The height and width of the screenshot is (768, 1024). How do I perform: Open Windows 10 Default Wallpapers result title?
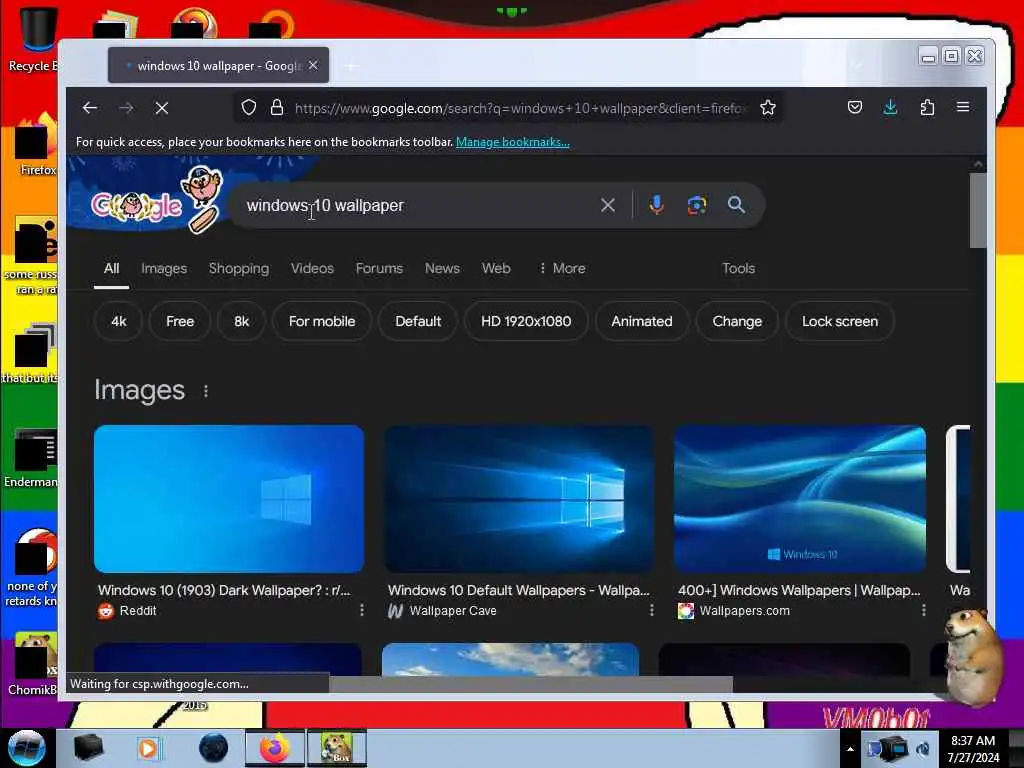tap(519, 590)
